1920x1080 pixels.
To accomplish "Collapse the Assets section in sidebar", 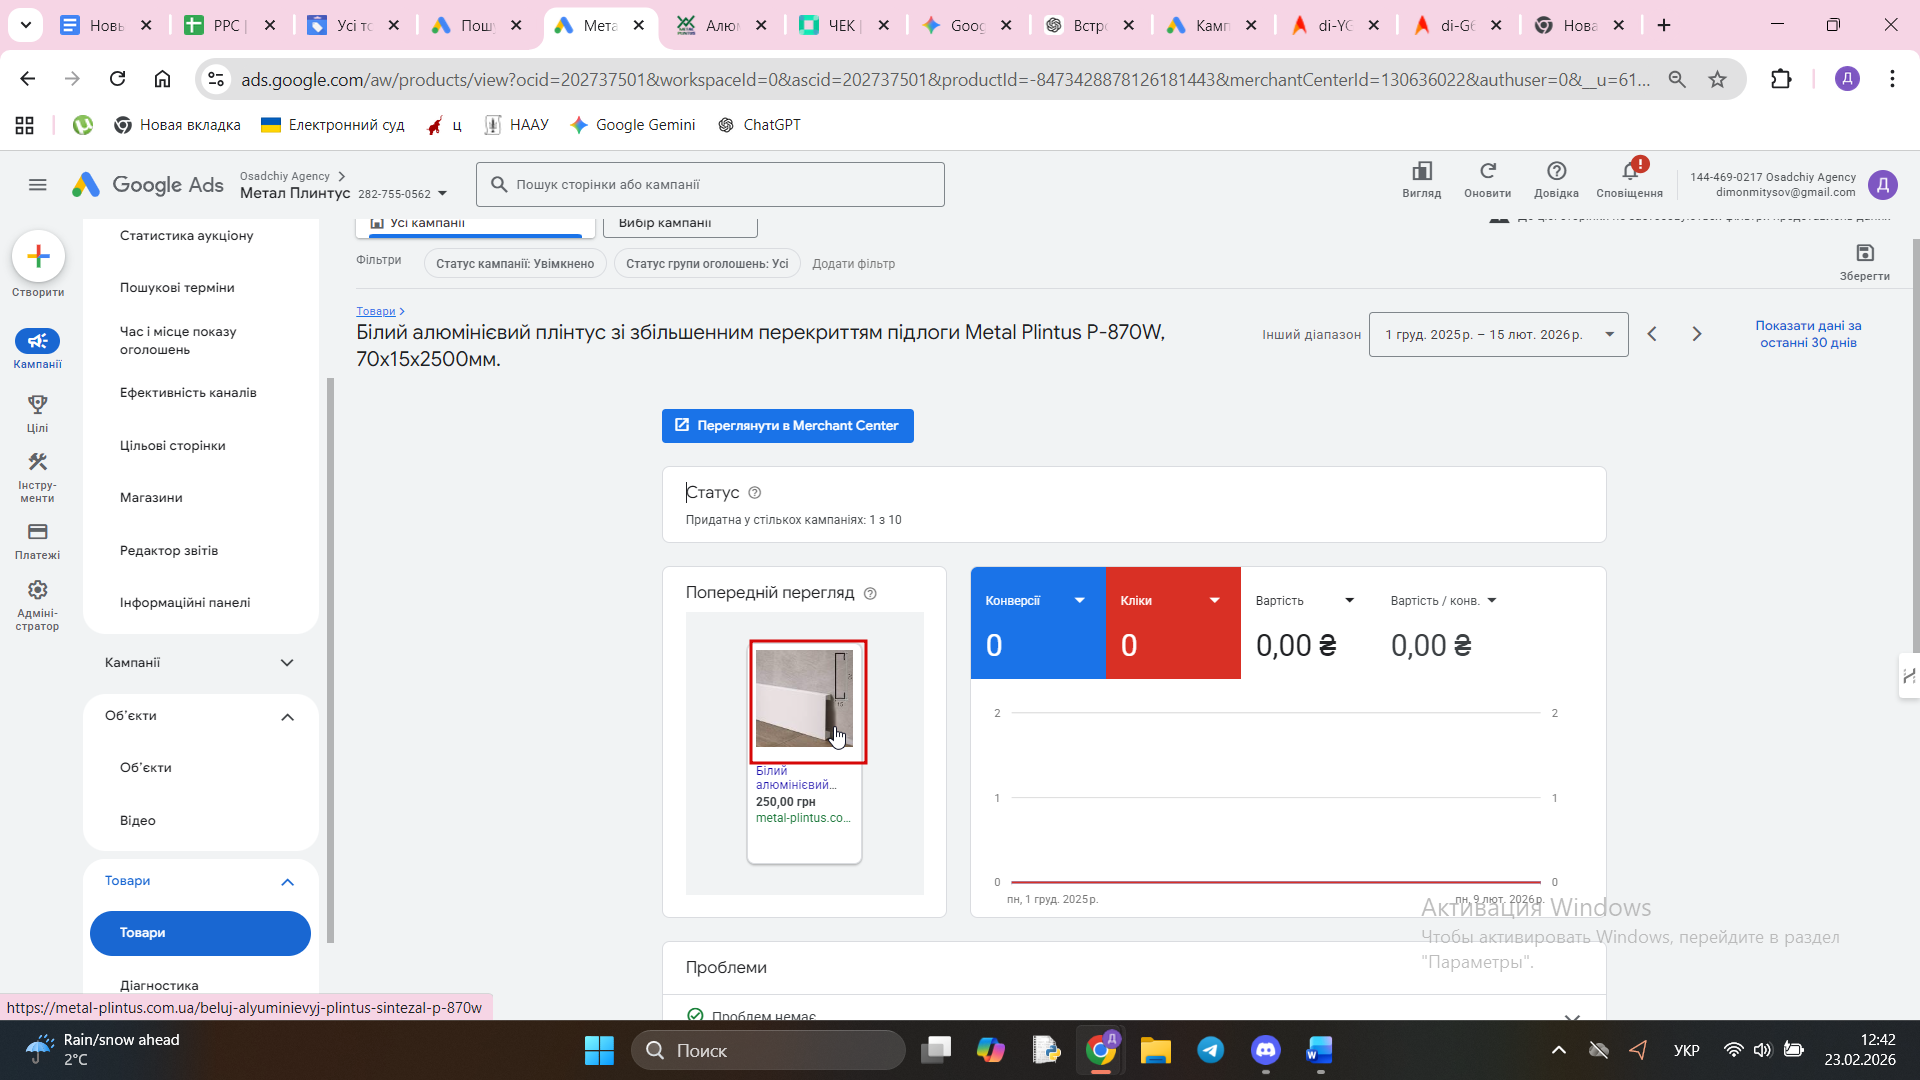I will [287, 717].
